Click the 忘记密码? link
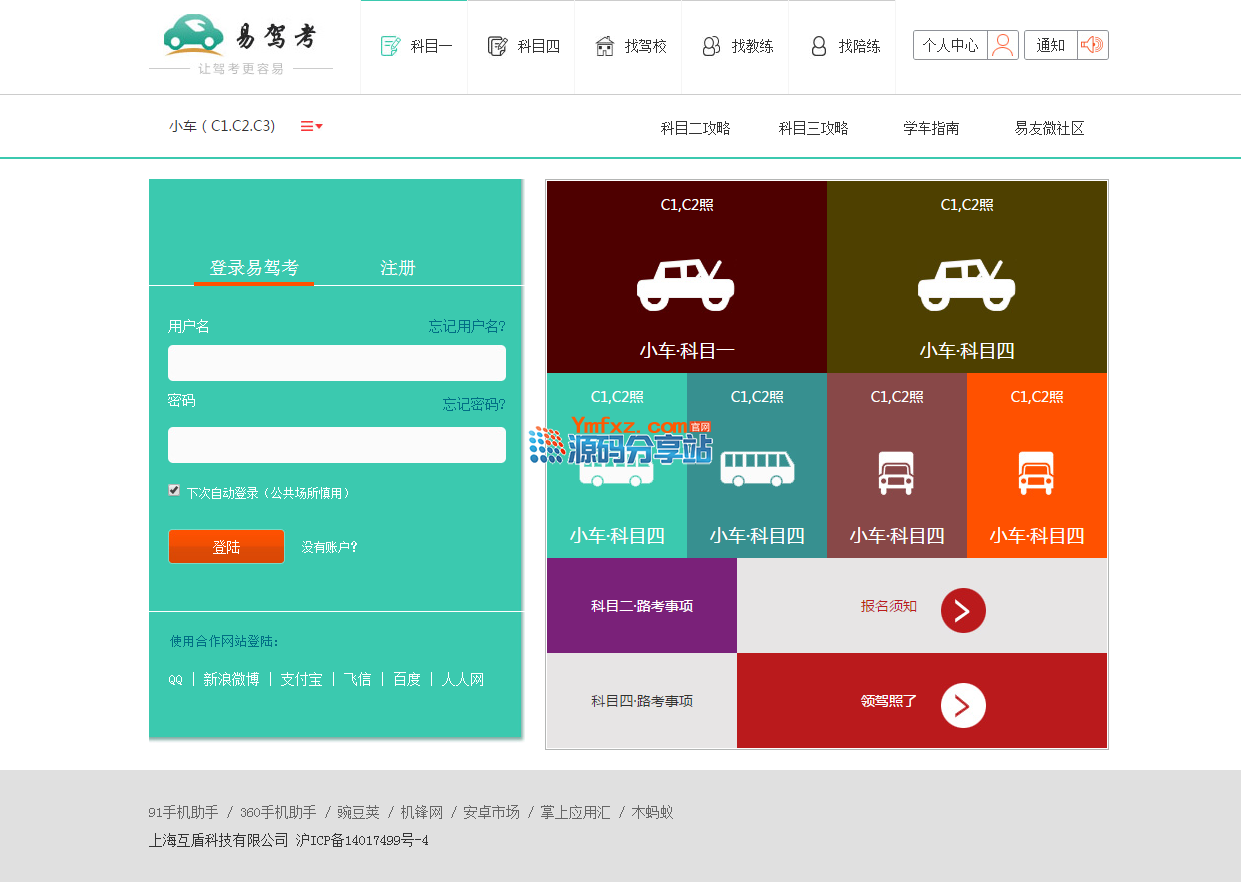This screenshot has height=882, width=1241. click(474, 404)
